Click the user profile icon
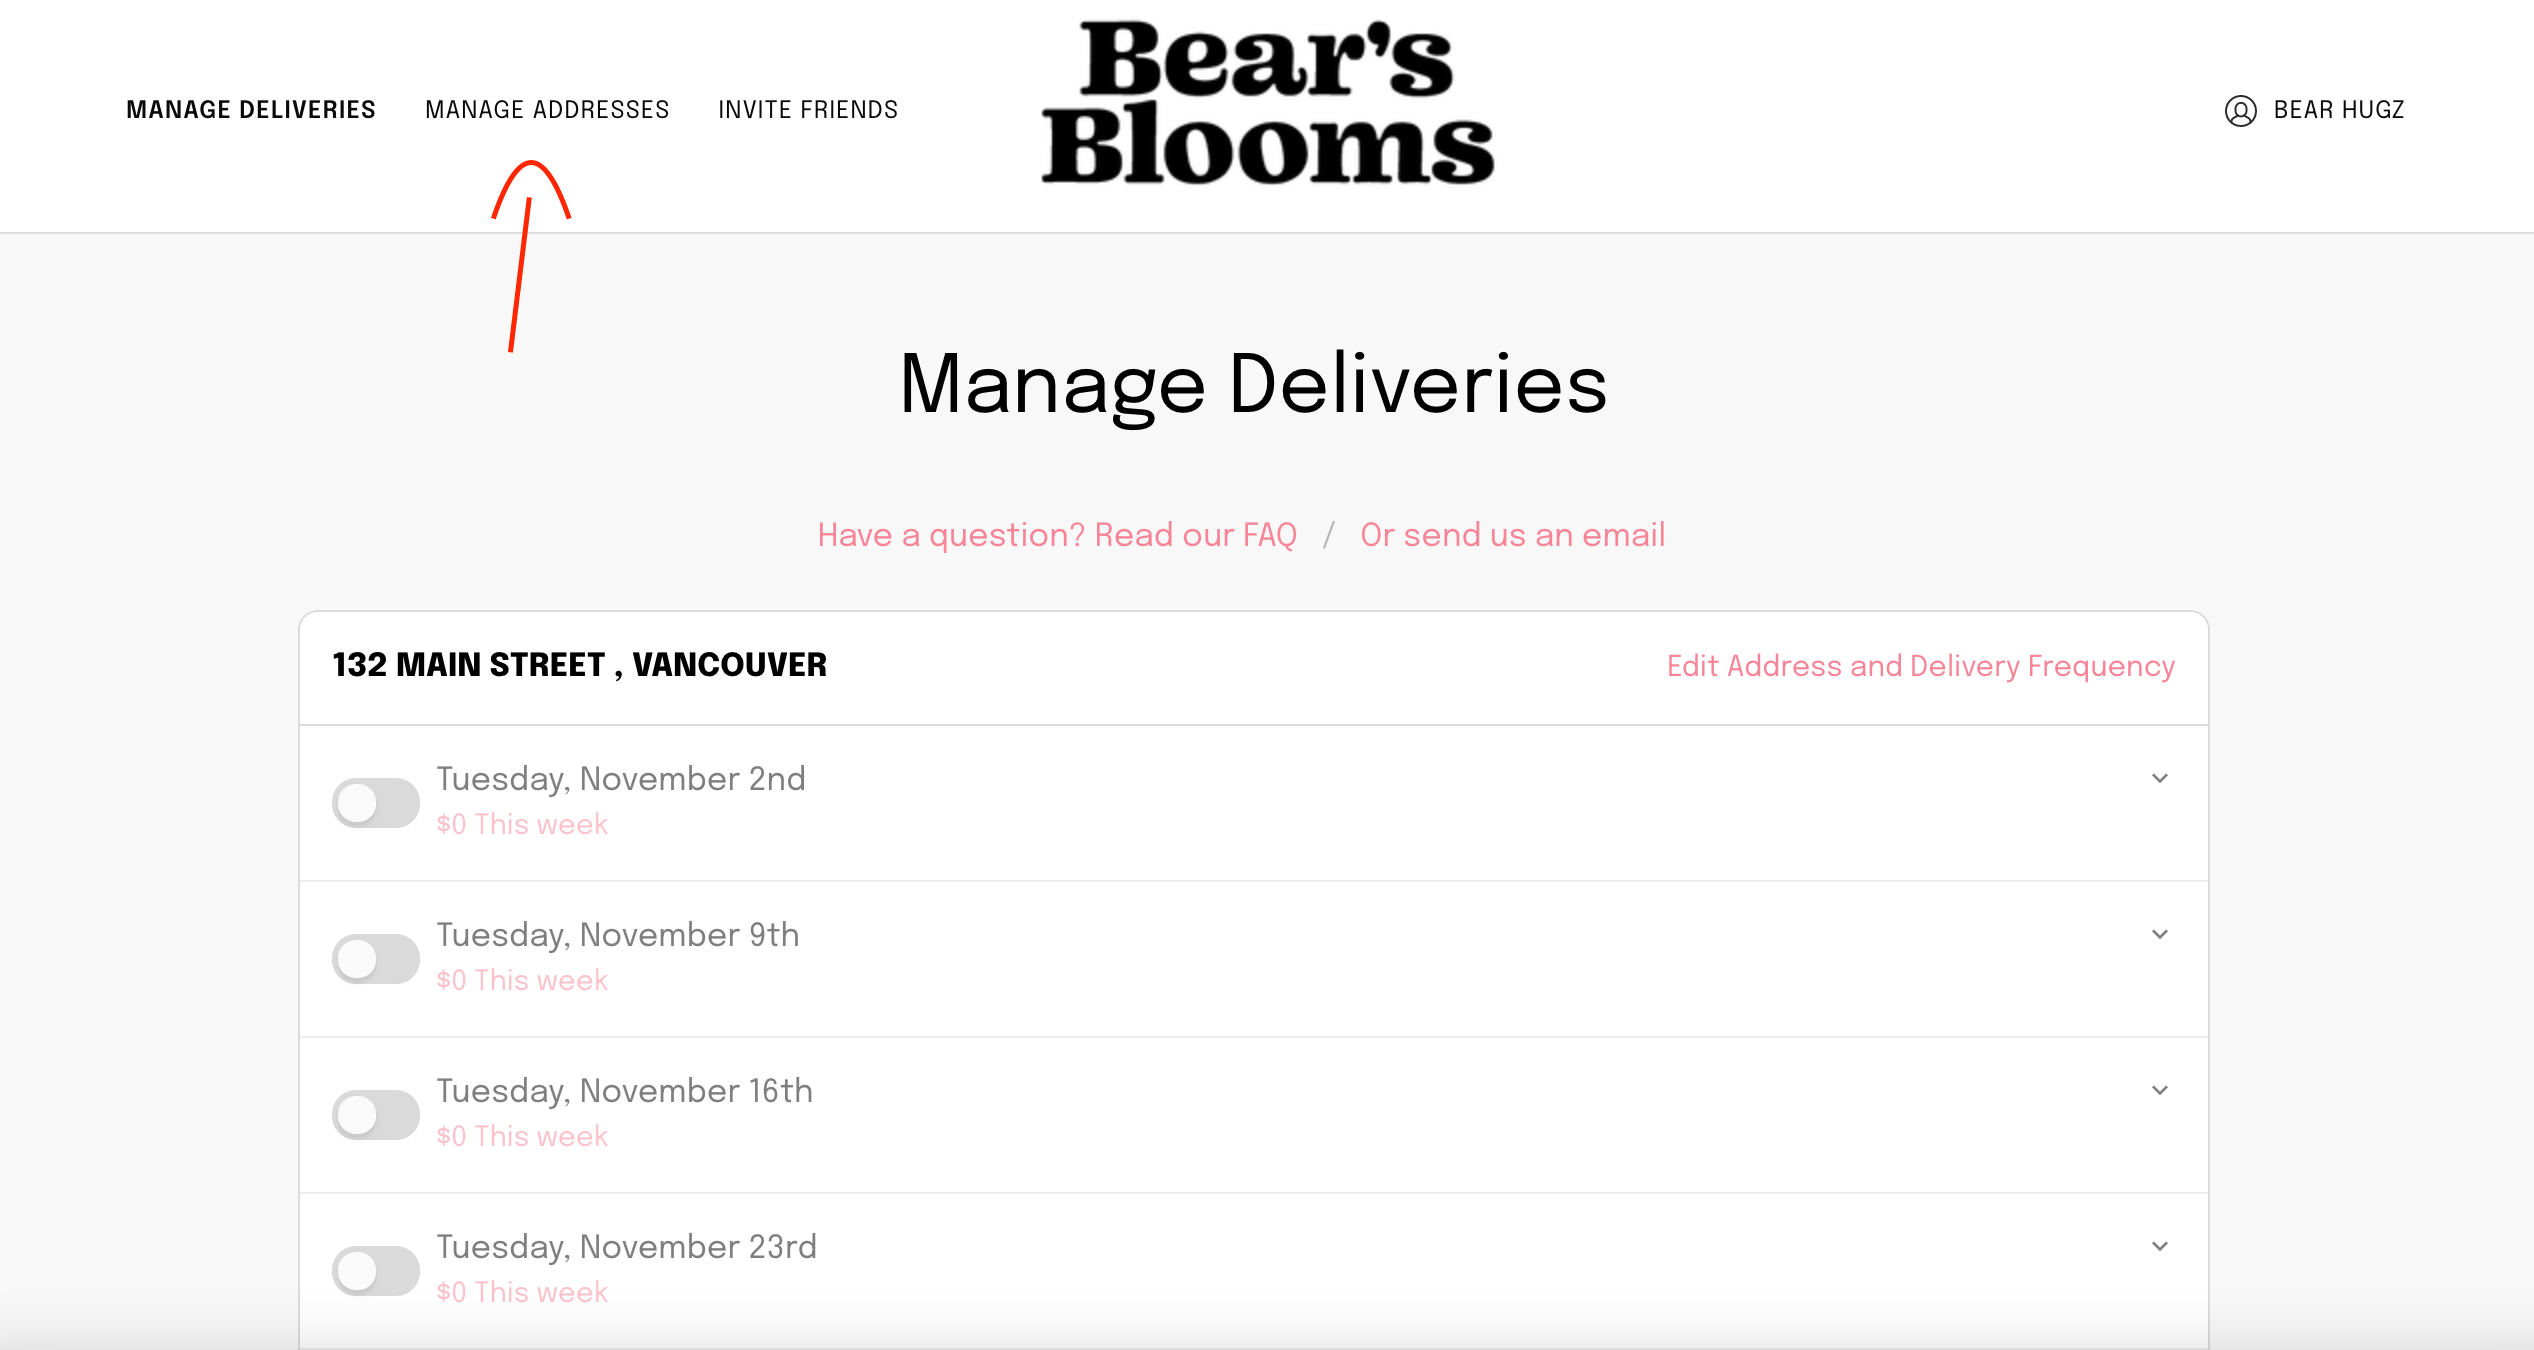2534x1350 pixels. (2240, 110)
